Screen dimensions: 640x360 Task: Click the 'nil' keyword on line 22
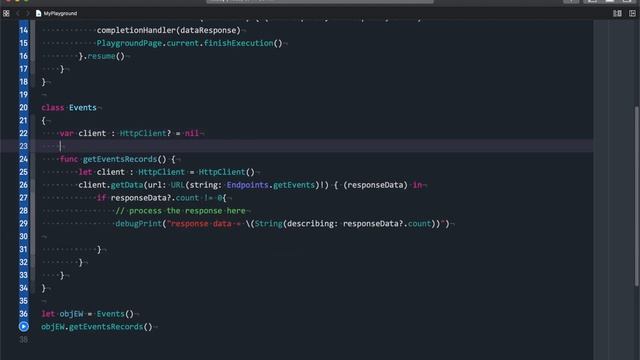tap(191, 133)
